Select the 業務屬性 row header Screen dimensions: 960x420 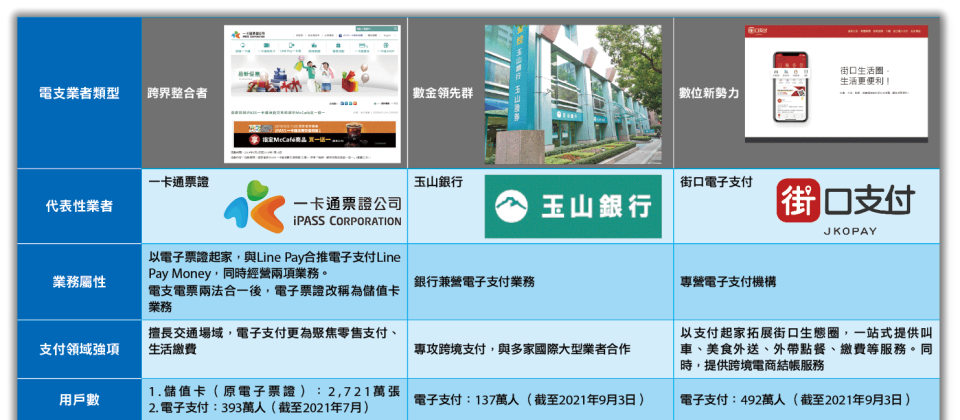tap(80, 282)
